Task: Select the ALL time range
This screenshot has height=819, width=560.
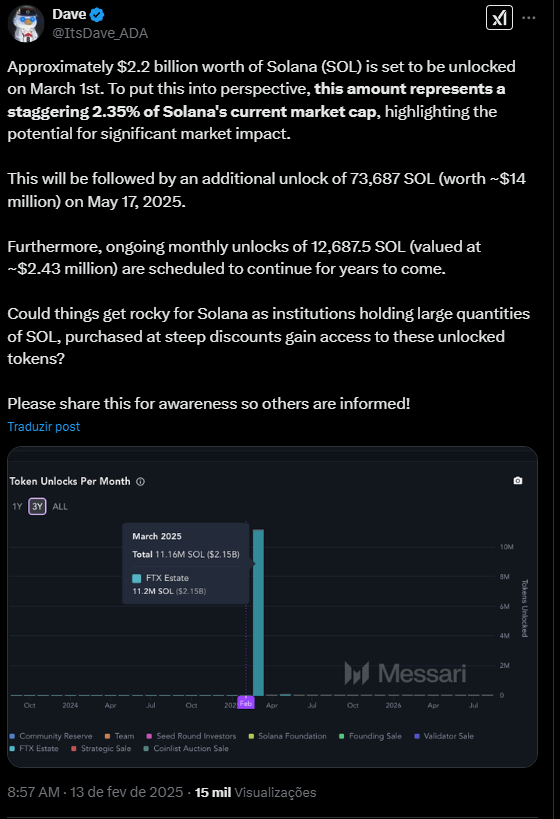Action: (x=60, y=507)
